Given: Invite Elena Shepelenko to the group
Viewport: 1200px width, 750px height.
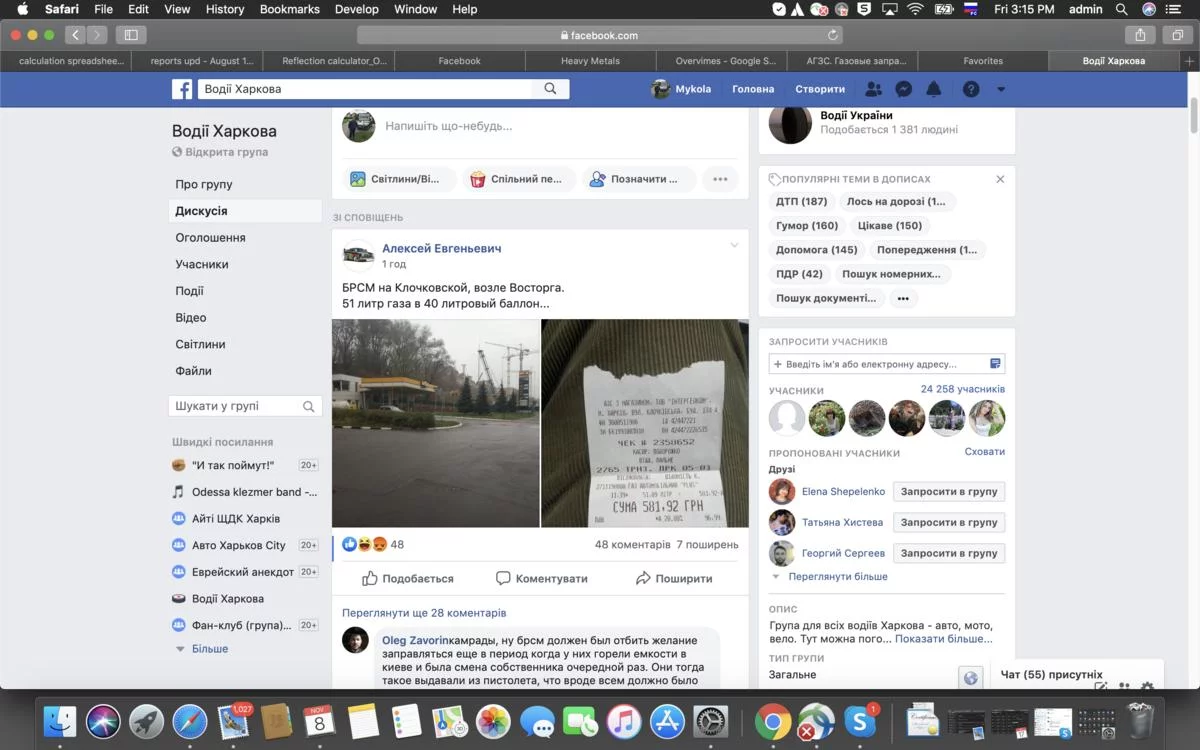Looking at the screenshot, I should (949, 492).
